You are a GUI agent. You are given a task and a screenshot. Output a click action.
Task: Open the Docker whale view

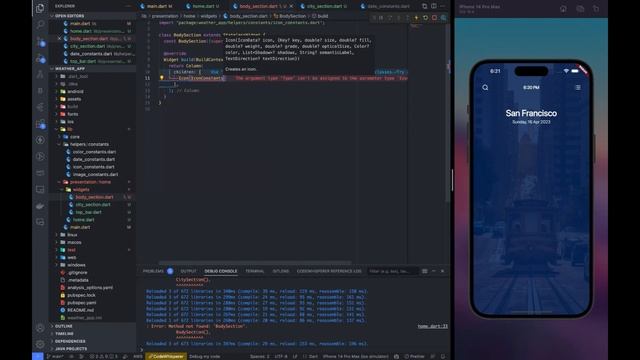point(40,206)
